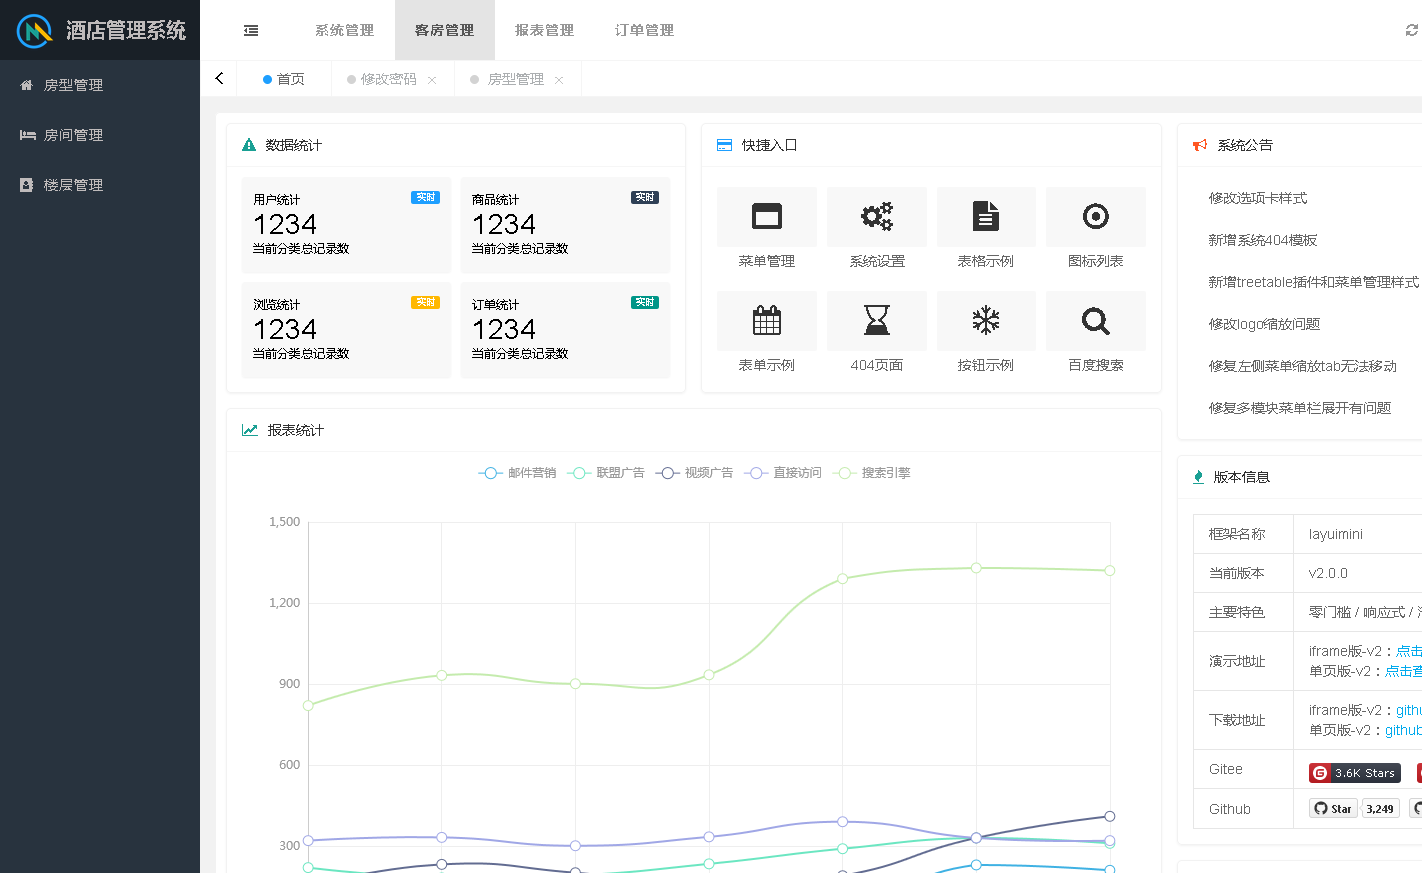Click the 订单统计 statistics card

click(x=565, y=330)
